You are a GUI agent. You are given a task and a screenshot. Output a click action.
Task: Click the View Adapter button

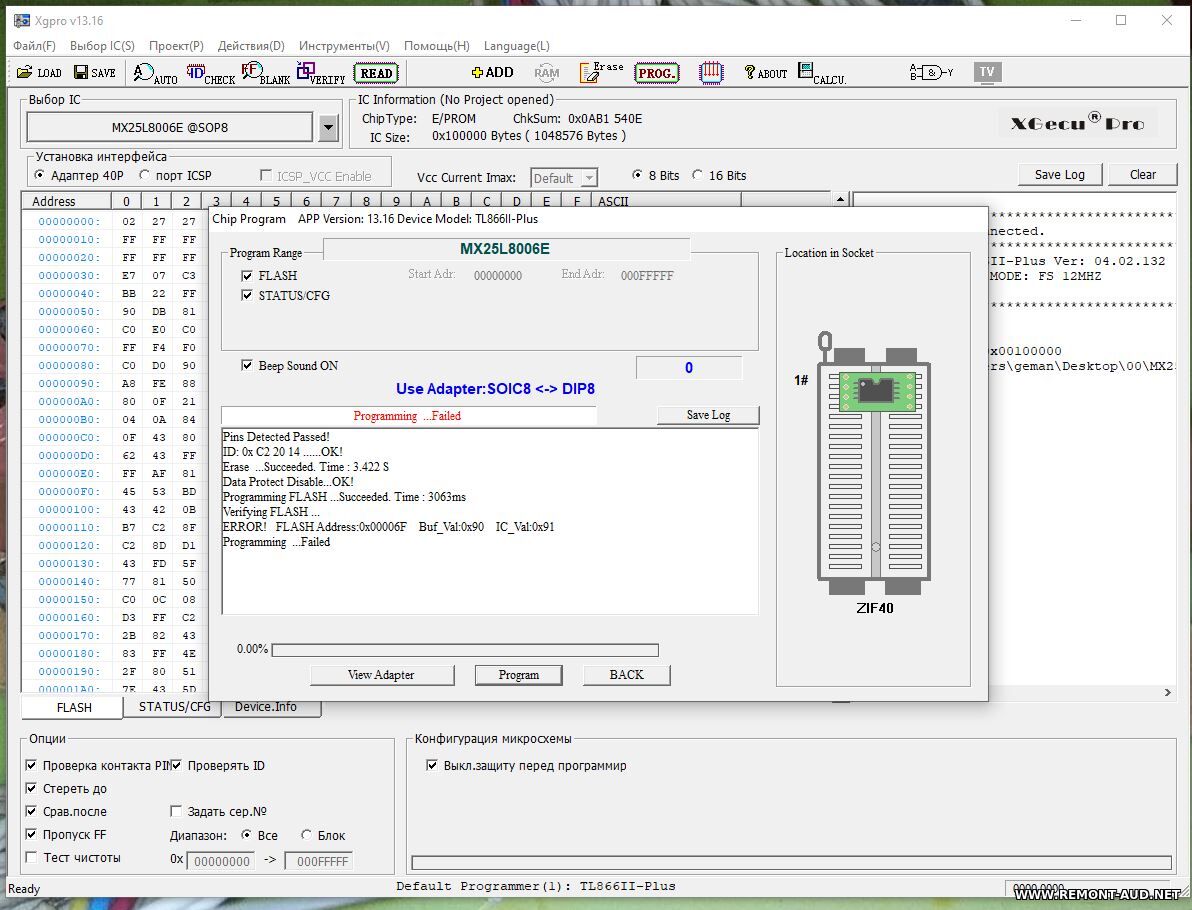[x=381, y=675]
